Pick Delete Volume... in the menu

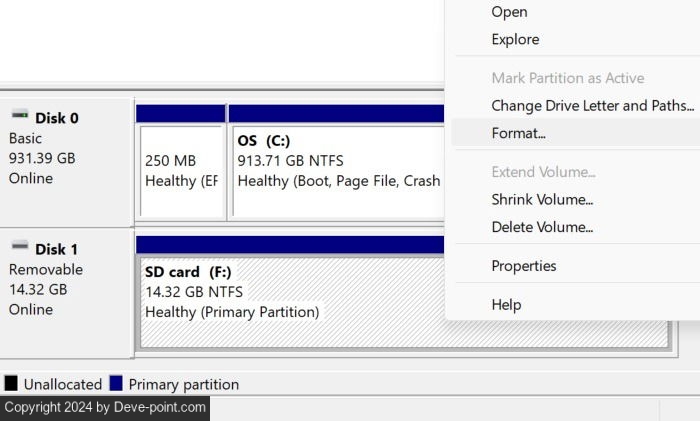tap(542, 227)
